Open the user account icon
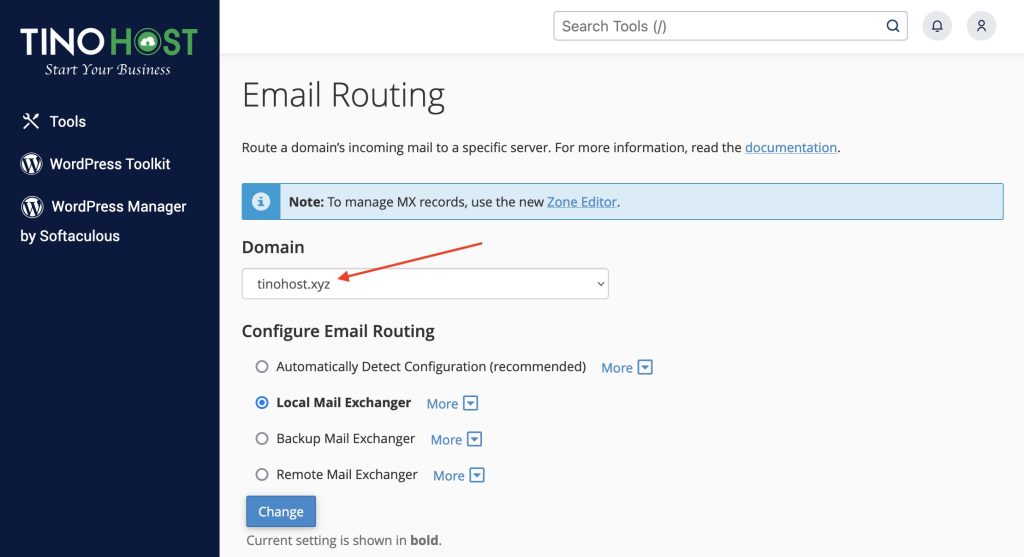The width and height of the screenshot is (1024, 557). [981, 26]
